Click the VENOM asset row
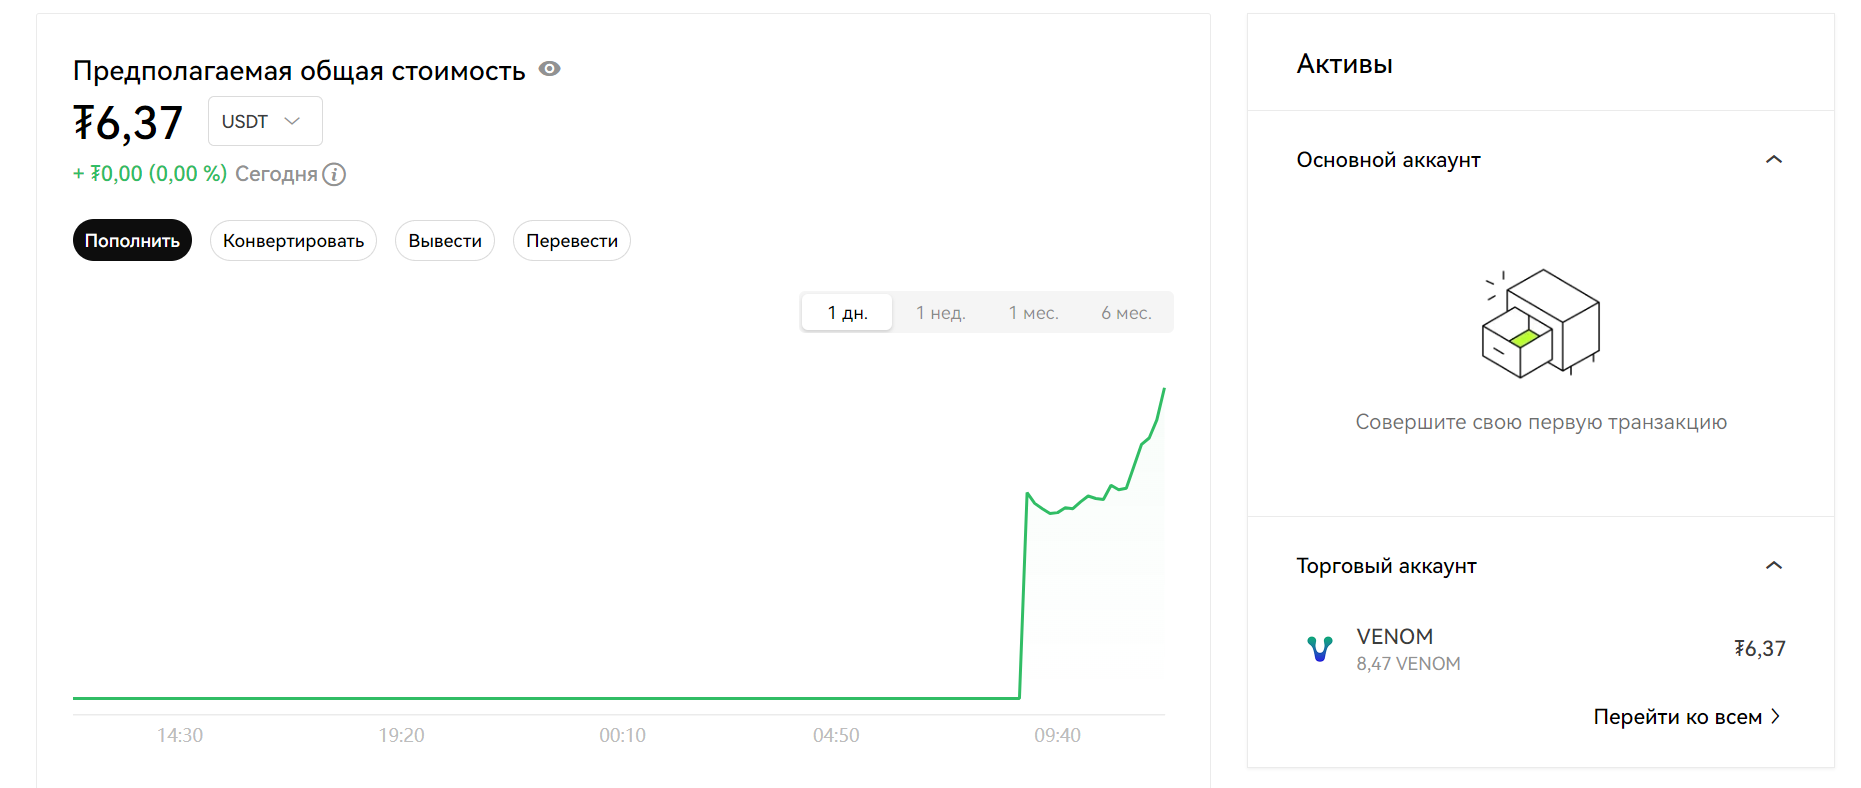This screenshot has width=1861, height=788. 1540,649
